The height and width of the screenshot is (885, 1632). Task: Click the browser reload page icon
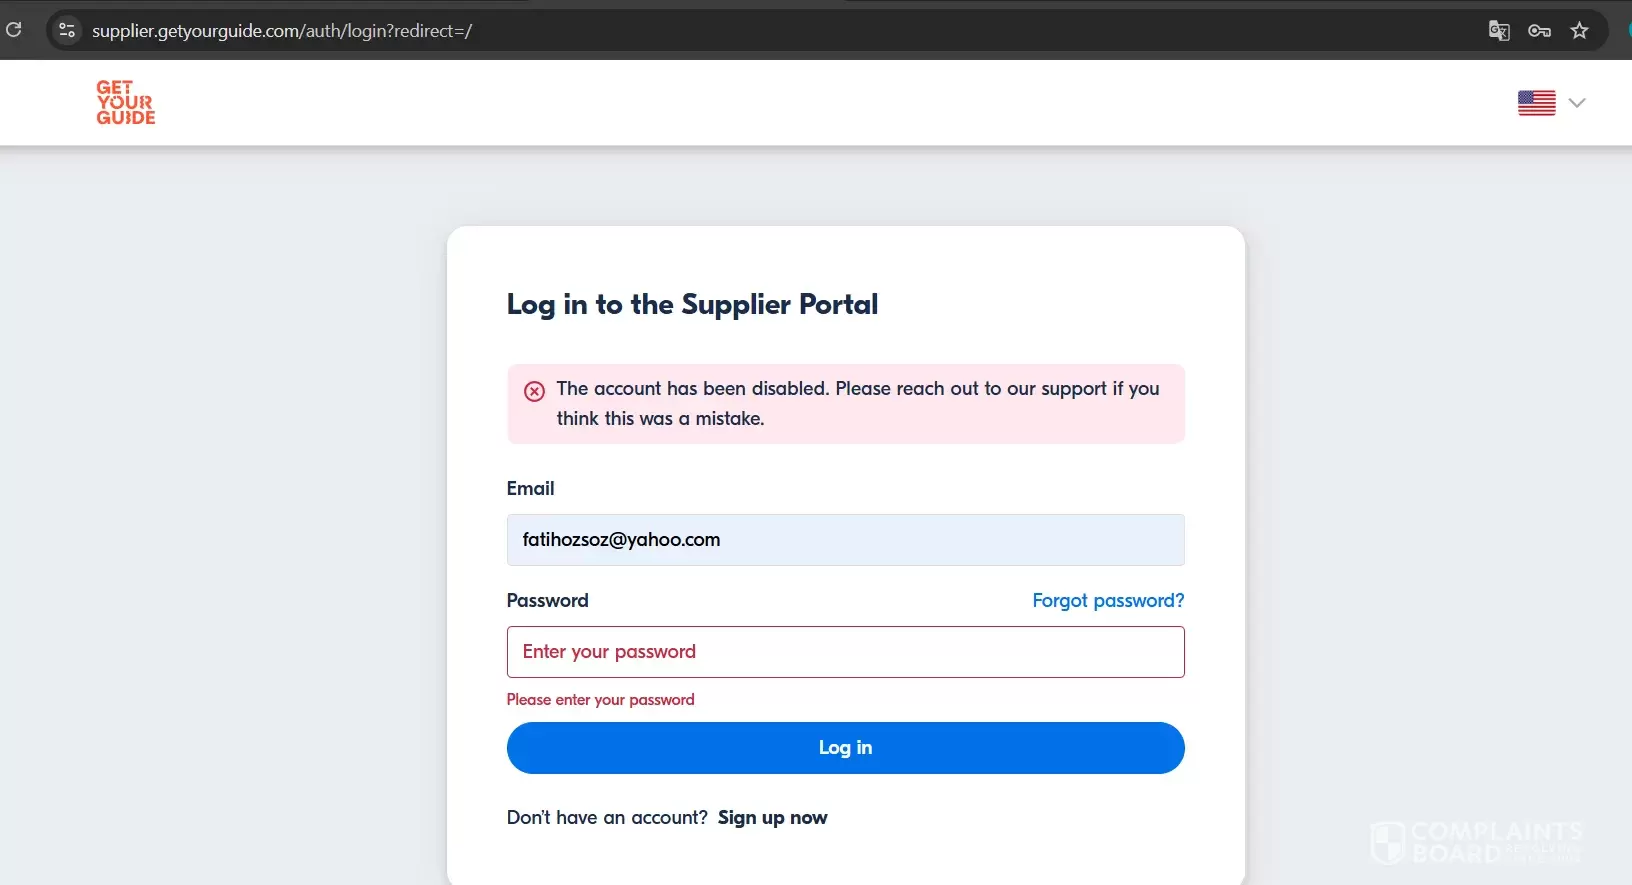(14, 30)
